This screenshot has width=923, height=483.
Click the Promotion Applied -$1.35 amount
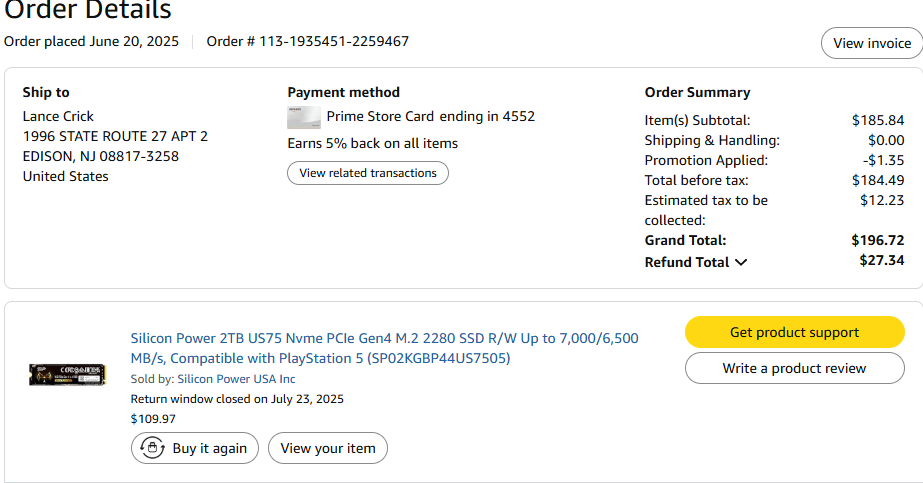(882, 160)
